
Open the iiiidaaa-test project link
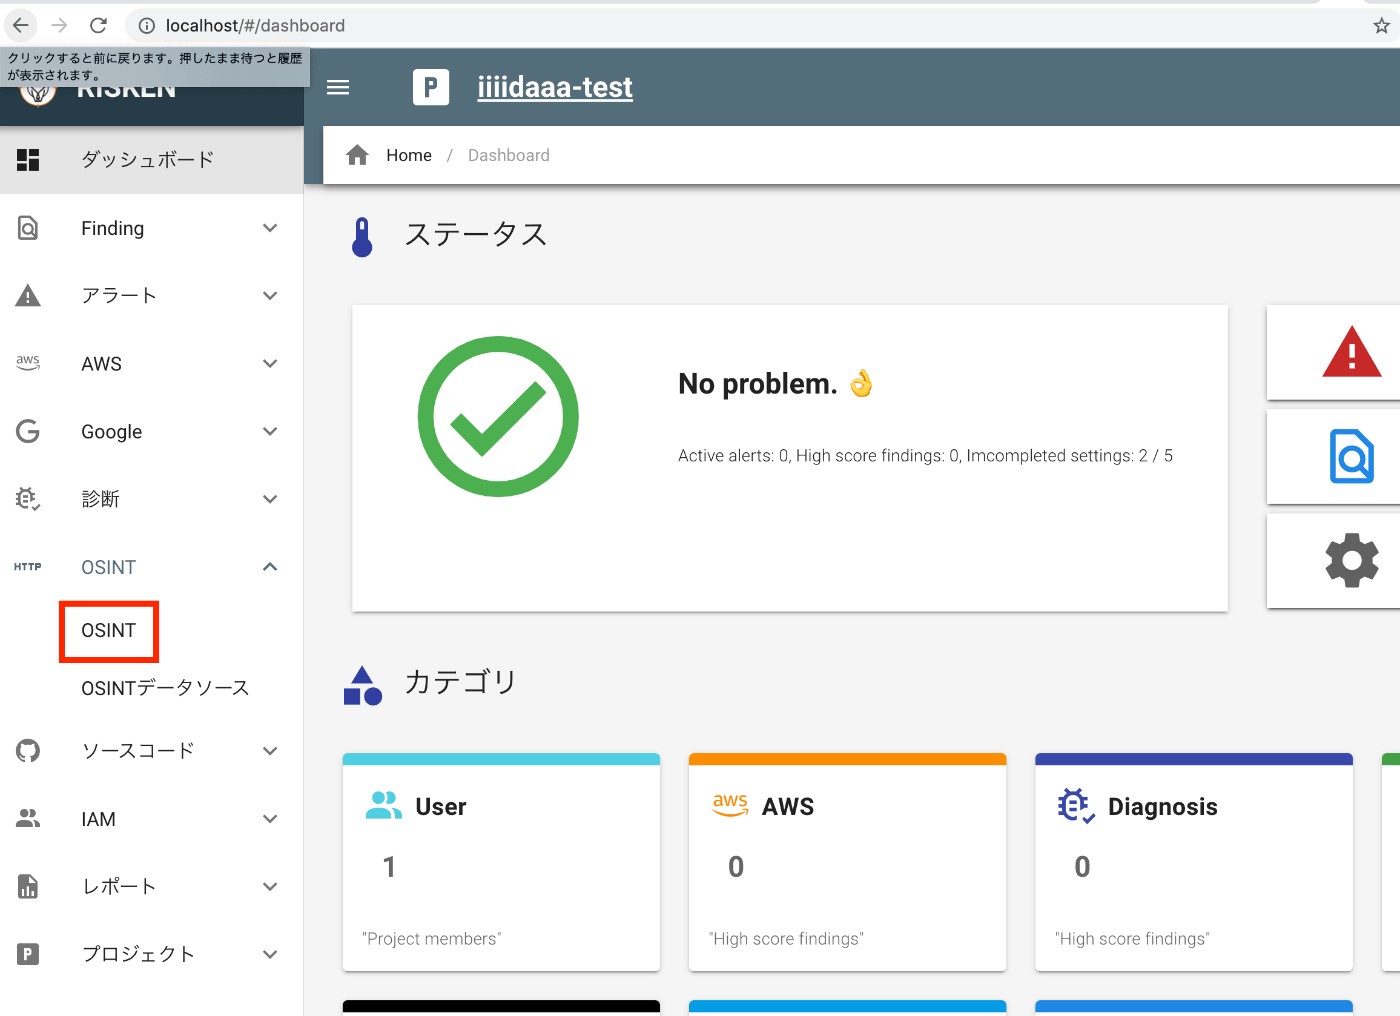coord(555,87)
